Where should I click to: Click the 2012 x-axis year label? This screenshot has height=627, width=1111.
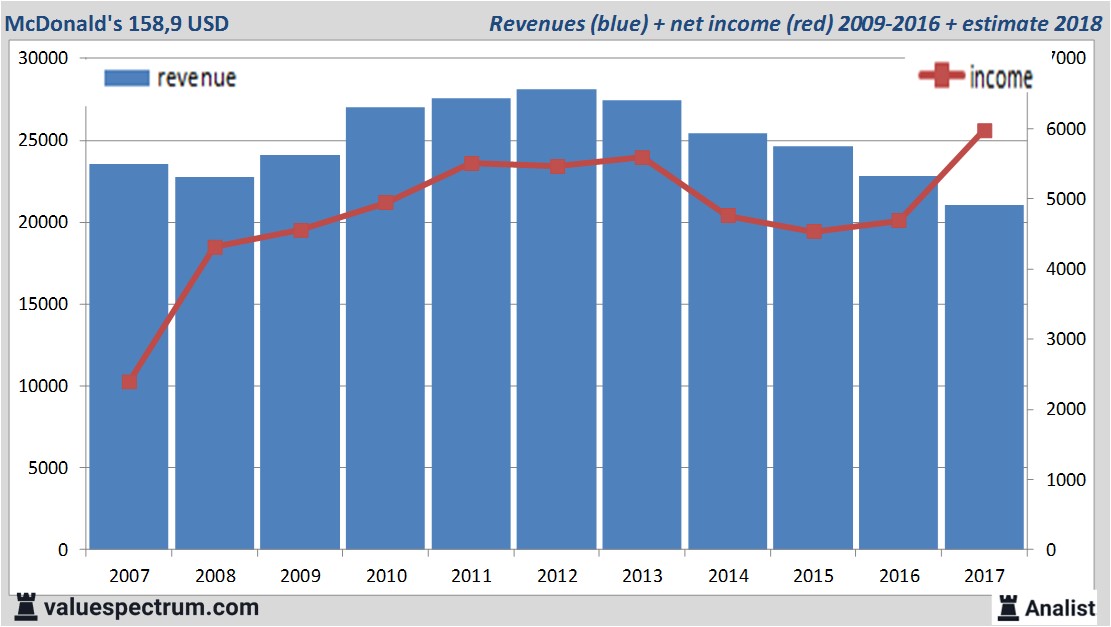tap(557, 575)
